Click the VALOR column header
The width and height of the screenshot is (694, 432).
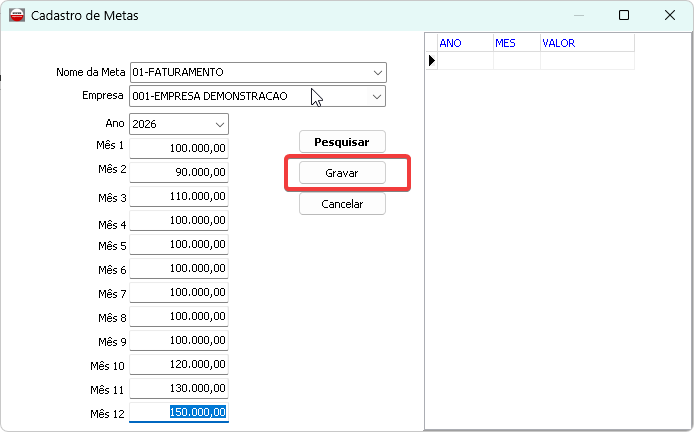(586, 44)
